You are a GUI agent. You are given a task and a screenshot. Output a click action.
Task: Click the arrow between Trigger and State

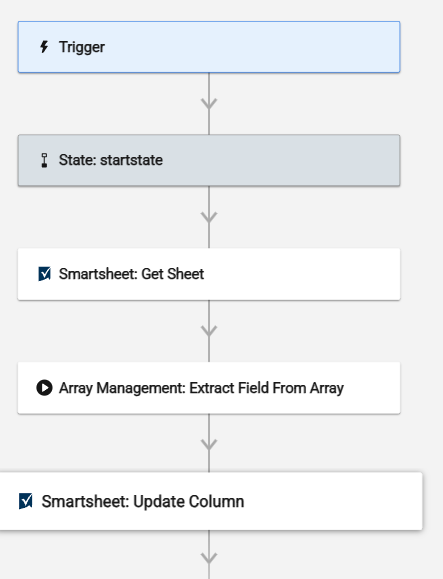click(209, 103)
